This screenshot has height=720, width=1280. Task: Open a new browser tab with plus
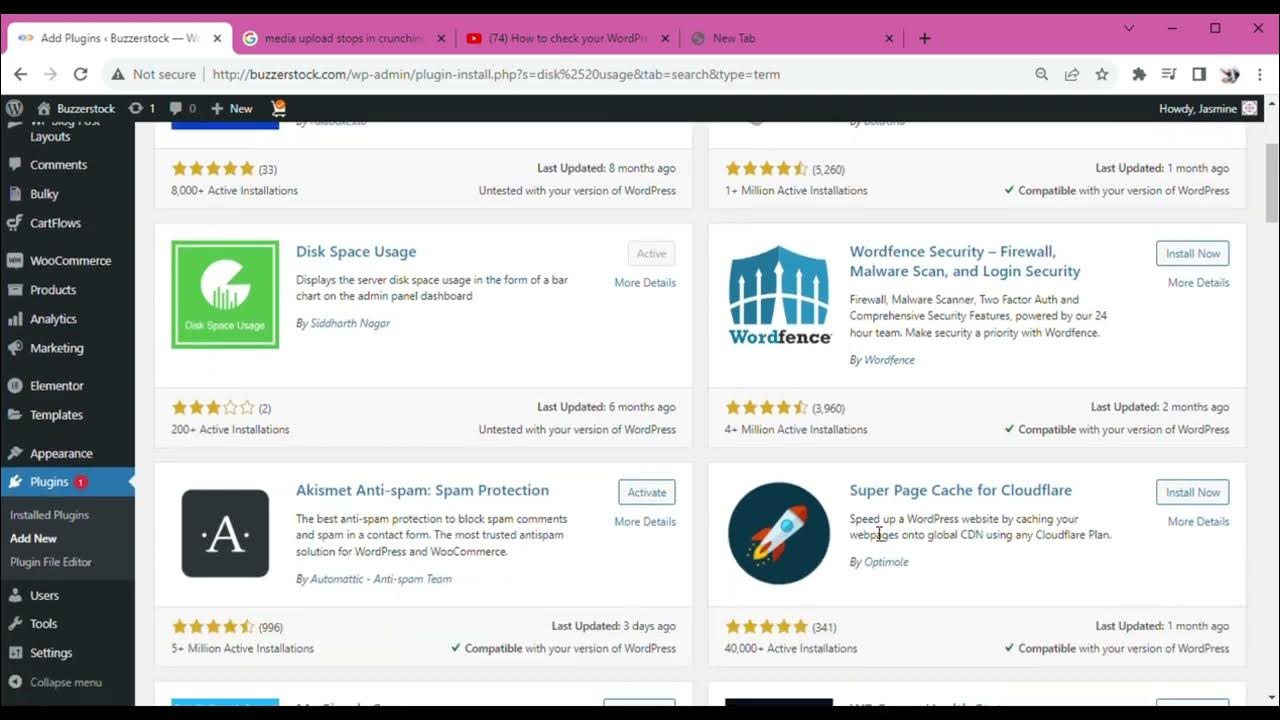(x=924, y=38)
